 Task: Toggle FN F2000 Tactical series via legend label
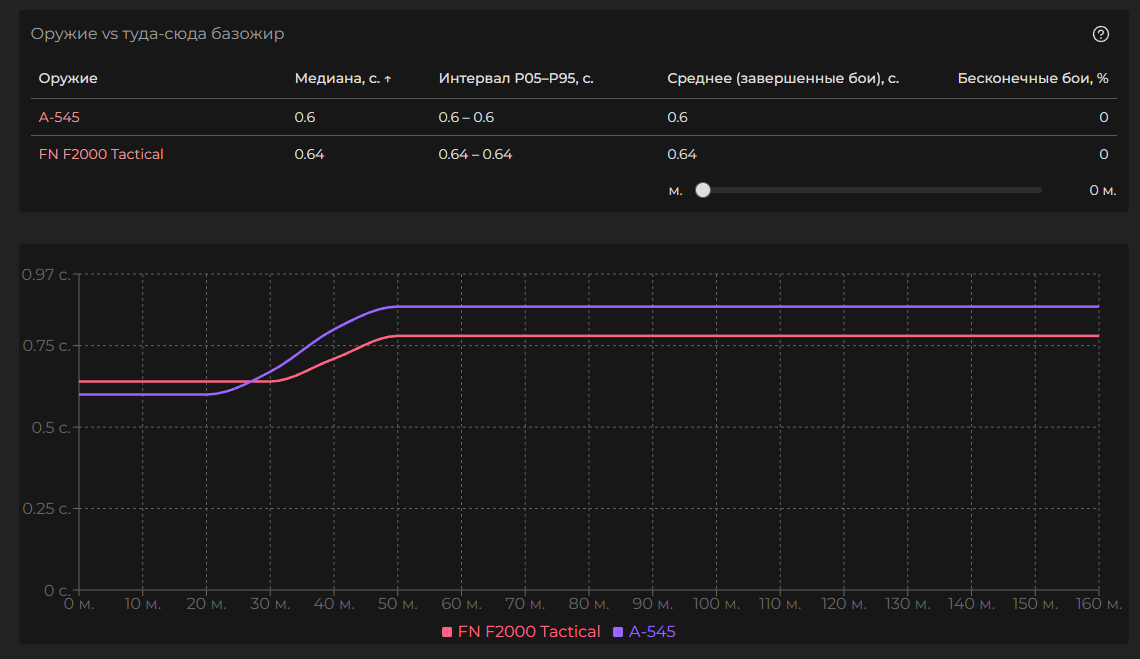tap(528, 632)
